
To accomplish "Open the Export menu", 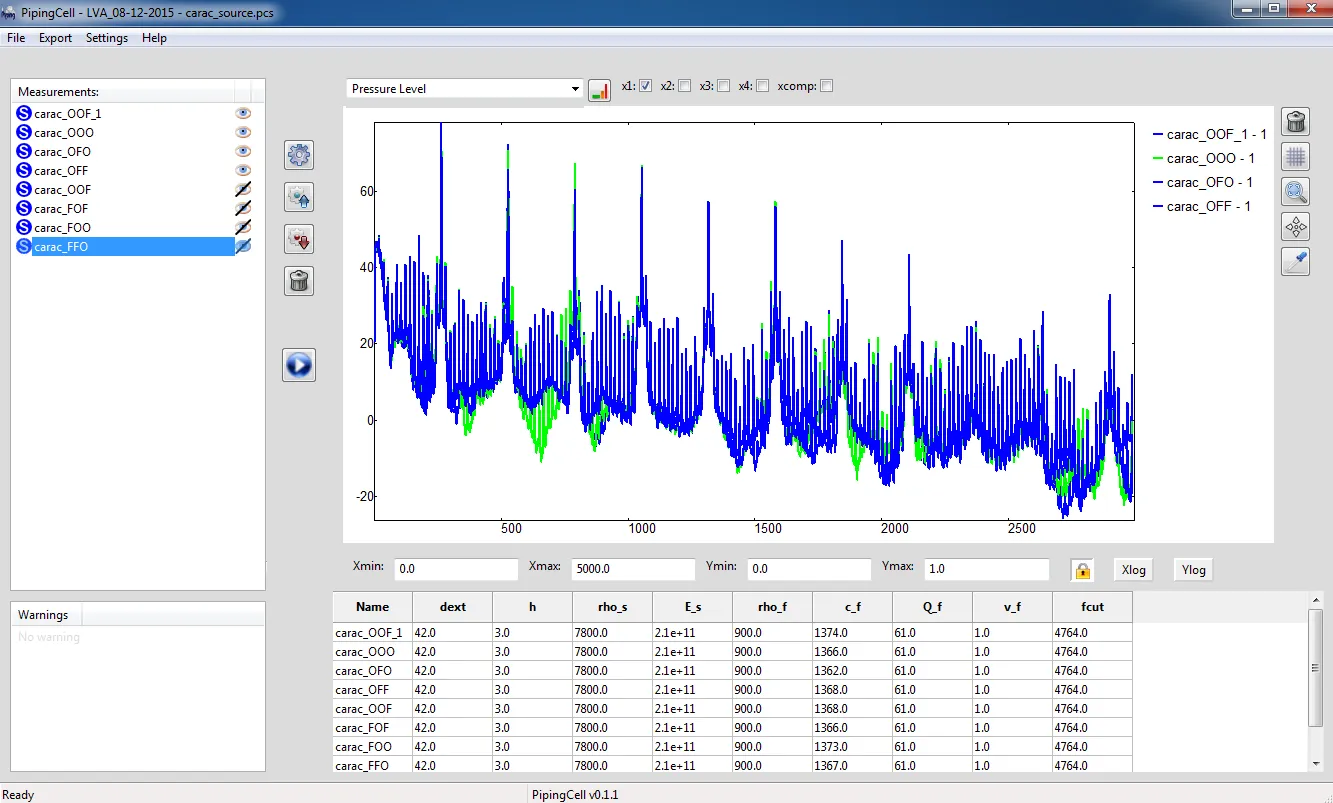I will 55,38.
